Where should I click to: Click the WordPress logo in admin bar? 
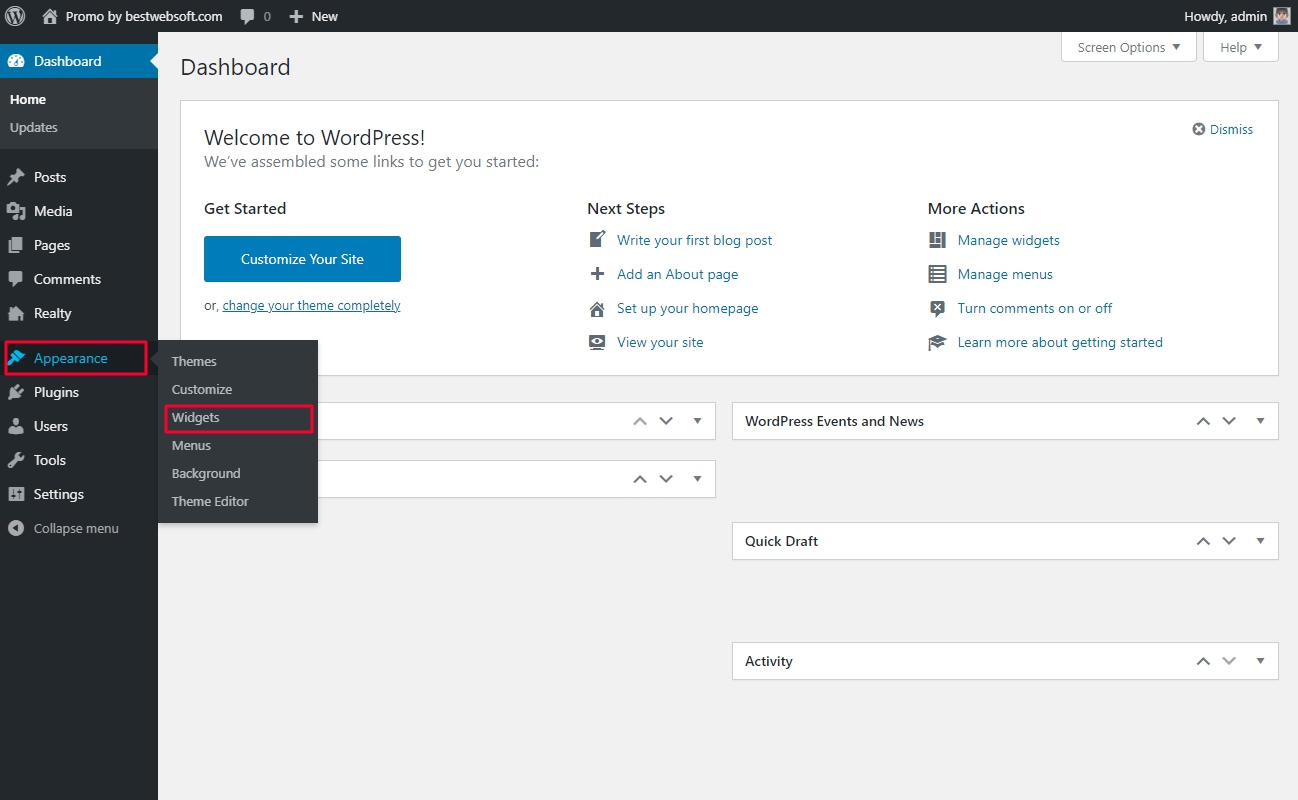16,16
